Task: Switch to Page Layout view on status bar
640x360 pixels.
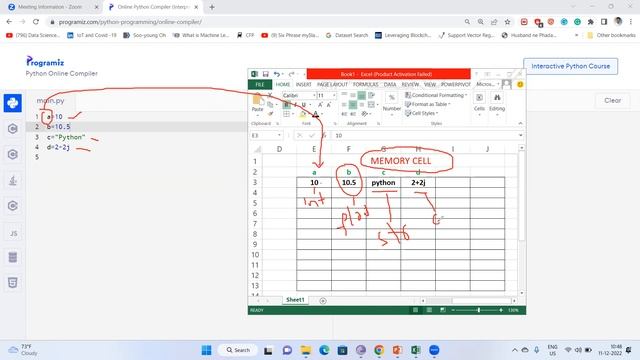Action: click(429, 310)
